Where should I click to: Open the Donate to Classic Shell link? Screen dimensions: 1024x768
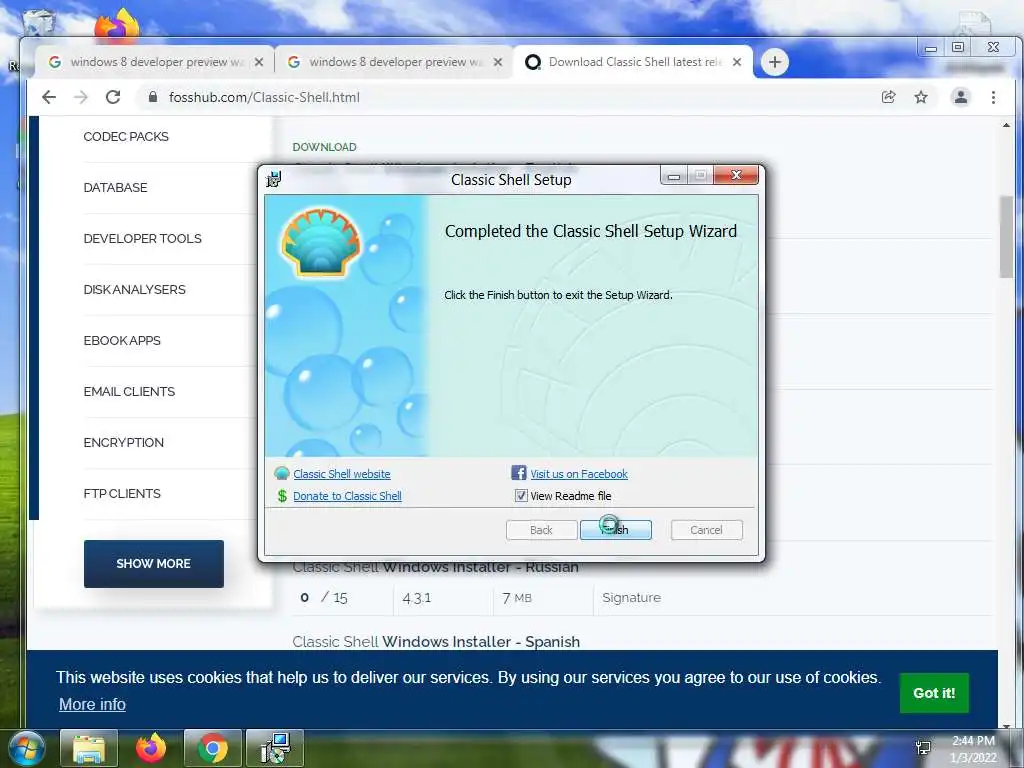347,496
